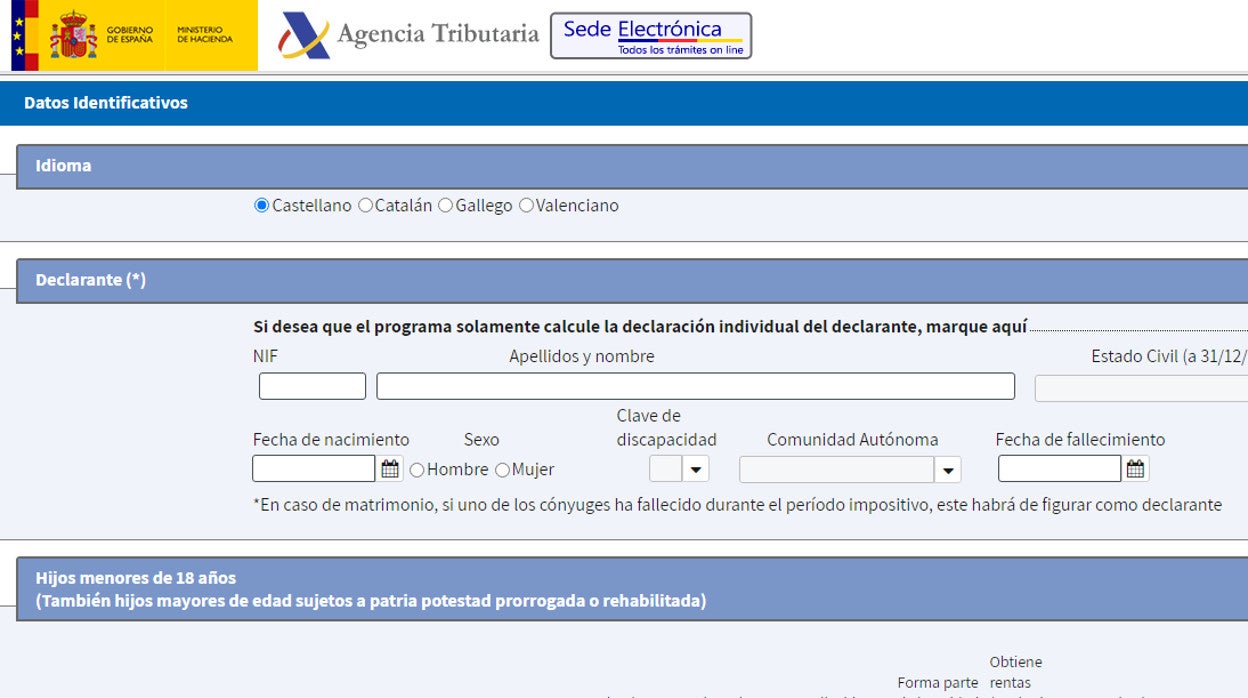Open the death date calendar picker
The height and width of the screenshot is (698, 1248).
(x=1135, y=469)
